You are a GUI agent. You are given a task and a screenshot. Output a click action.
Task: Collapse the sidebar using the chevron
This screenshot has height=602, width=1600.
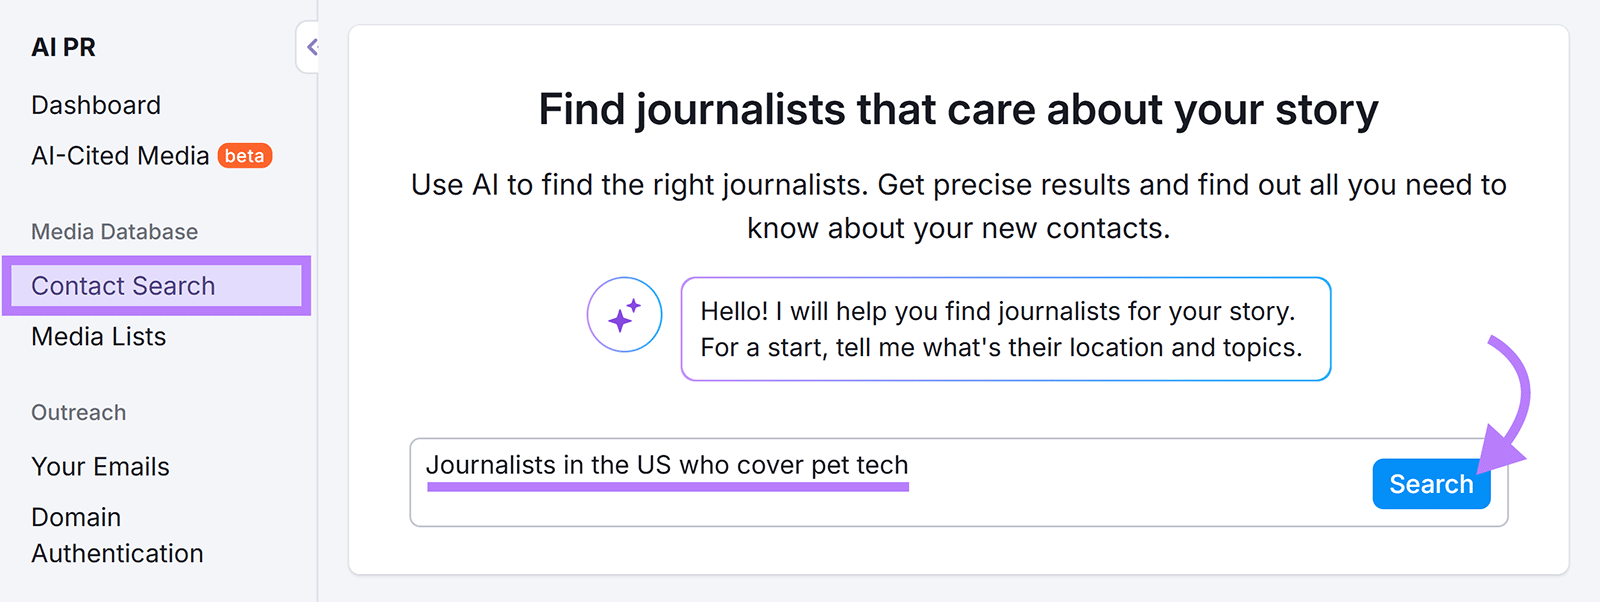311,46
